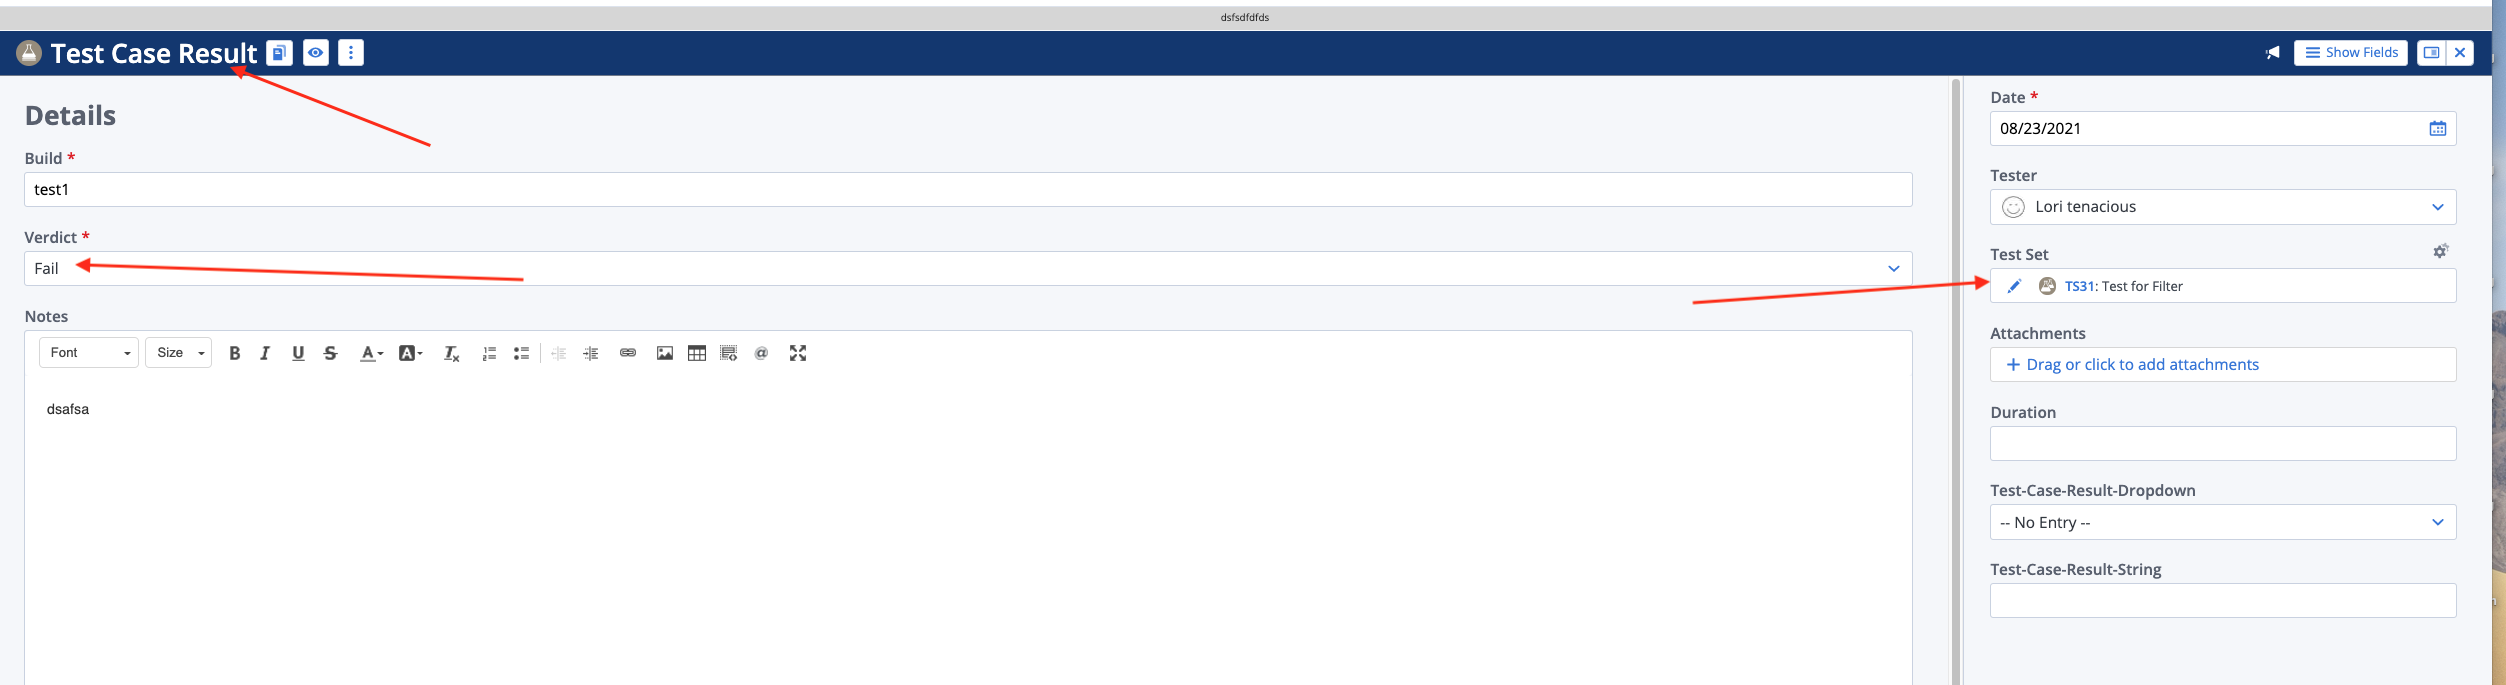Open the Size dropdown in Notes toolbar
Viewport: 2506px width, 685px height.
tap(179, 353)
